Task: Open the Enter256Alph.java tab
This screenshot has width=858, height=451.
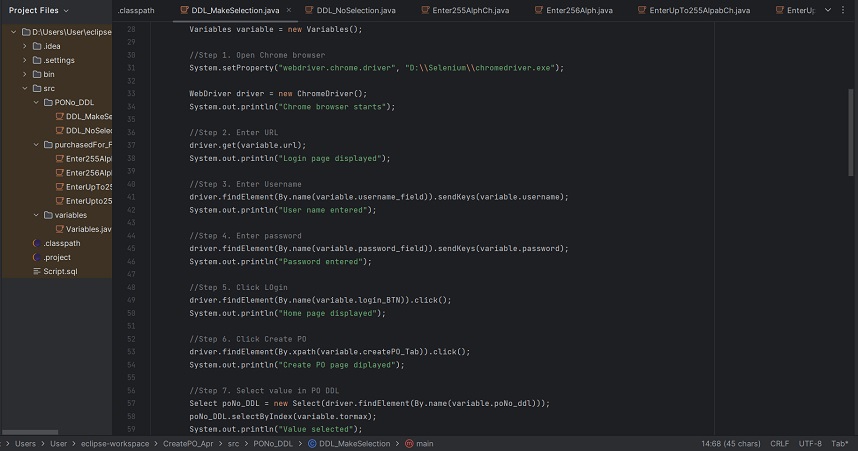Action: (573, 10)
